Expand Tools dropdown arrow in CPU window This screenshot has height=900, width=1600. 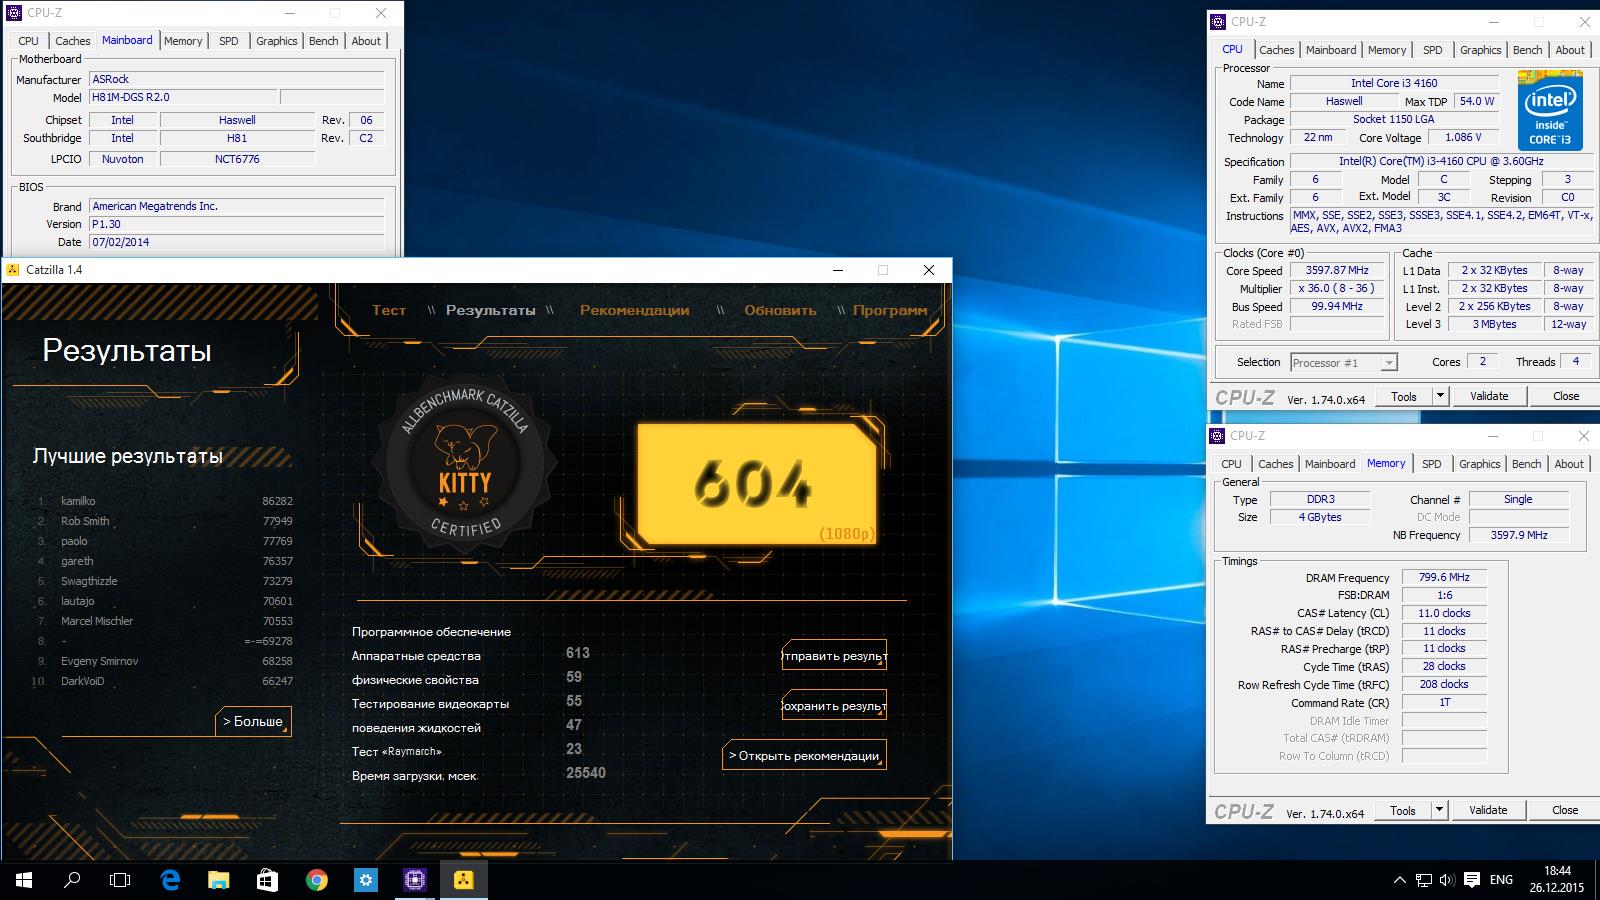pyautogui.click(x=1440, y=396)
